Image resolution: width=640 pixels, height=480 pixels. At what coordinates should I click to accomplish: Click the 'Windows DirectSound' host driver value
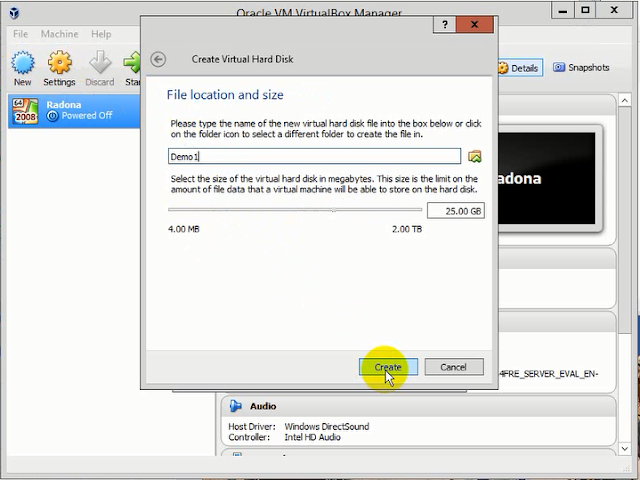(327, 427)
